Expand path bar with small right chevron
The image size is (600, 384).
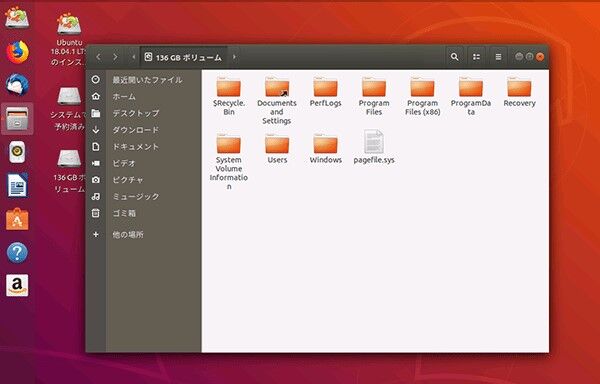(234, 57)
